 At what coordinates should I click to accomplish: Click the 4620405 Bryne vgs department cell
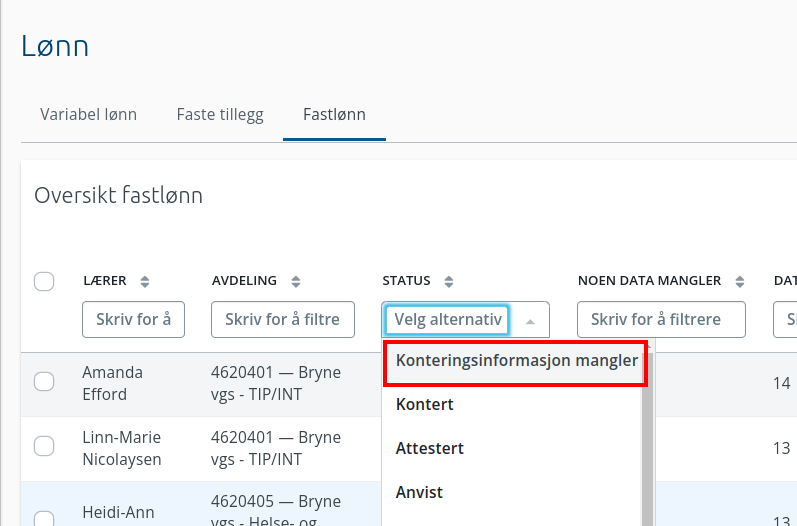276,509
